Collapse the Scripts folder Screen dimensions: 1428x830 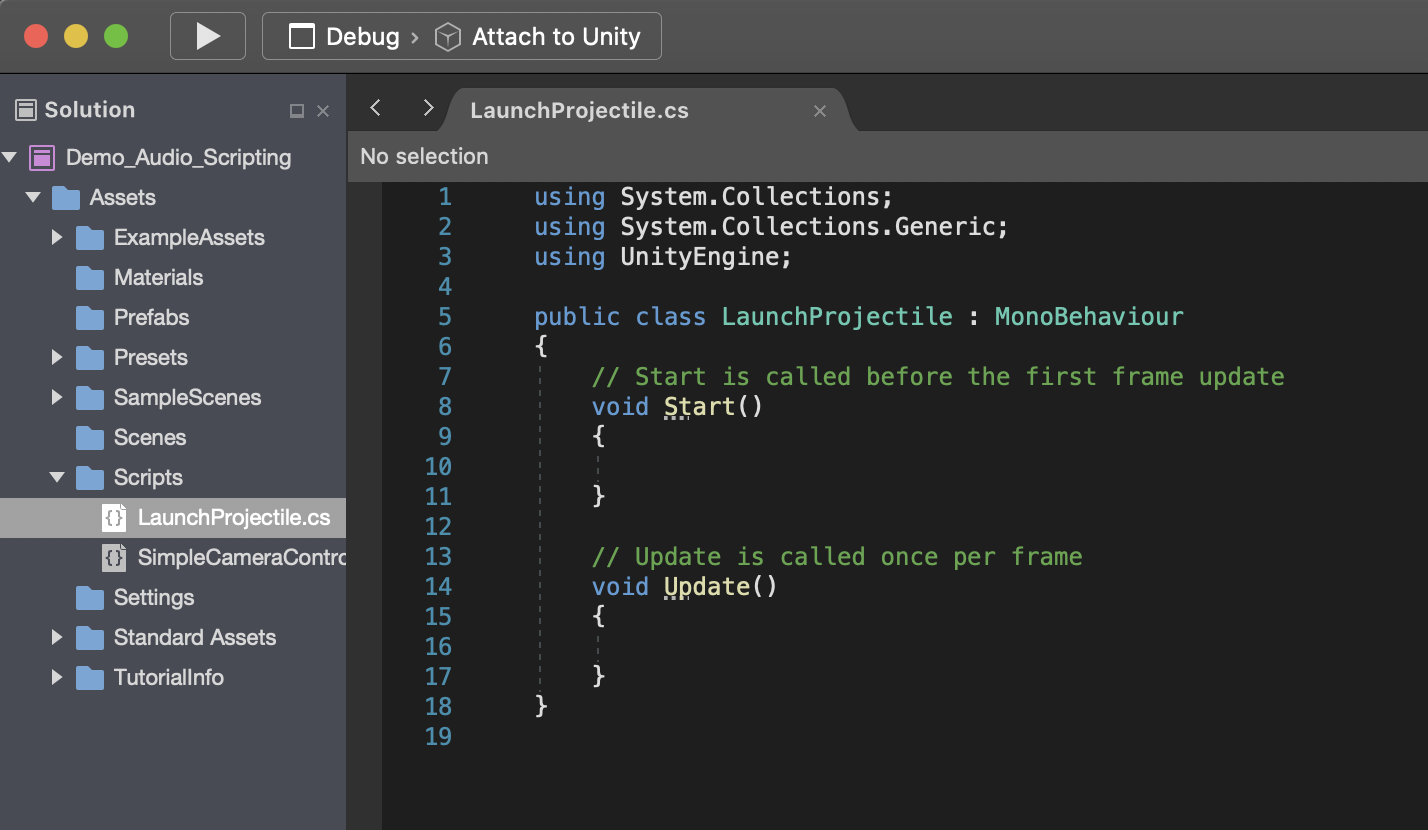[58, 477]
